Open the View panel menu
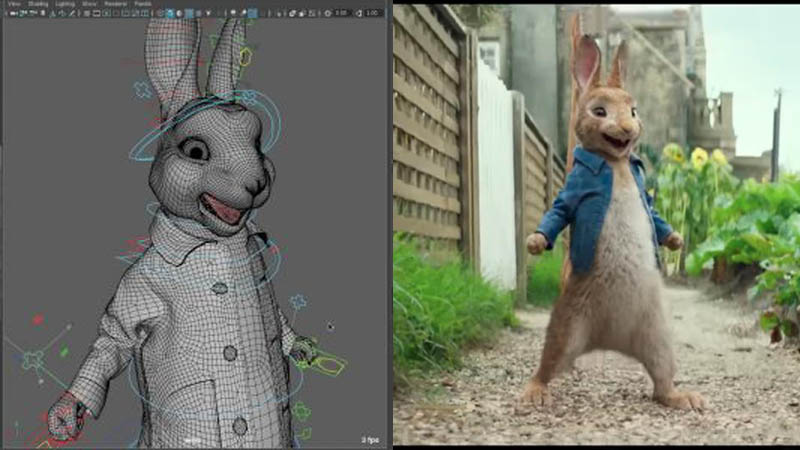800x450 pixels. click(14, 4)
